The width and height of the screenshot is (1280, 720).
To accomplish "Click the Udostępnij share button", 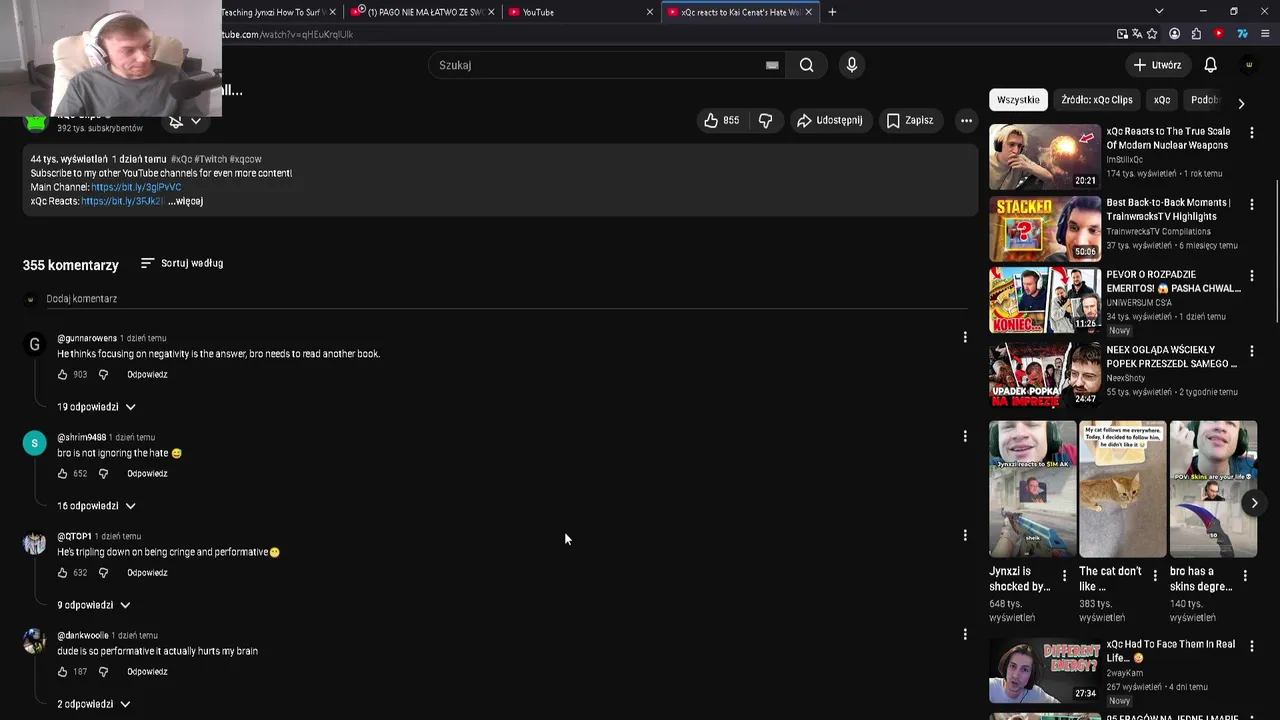I will tap(829, 120).
